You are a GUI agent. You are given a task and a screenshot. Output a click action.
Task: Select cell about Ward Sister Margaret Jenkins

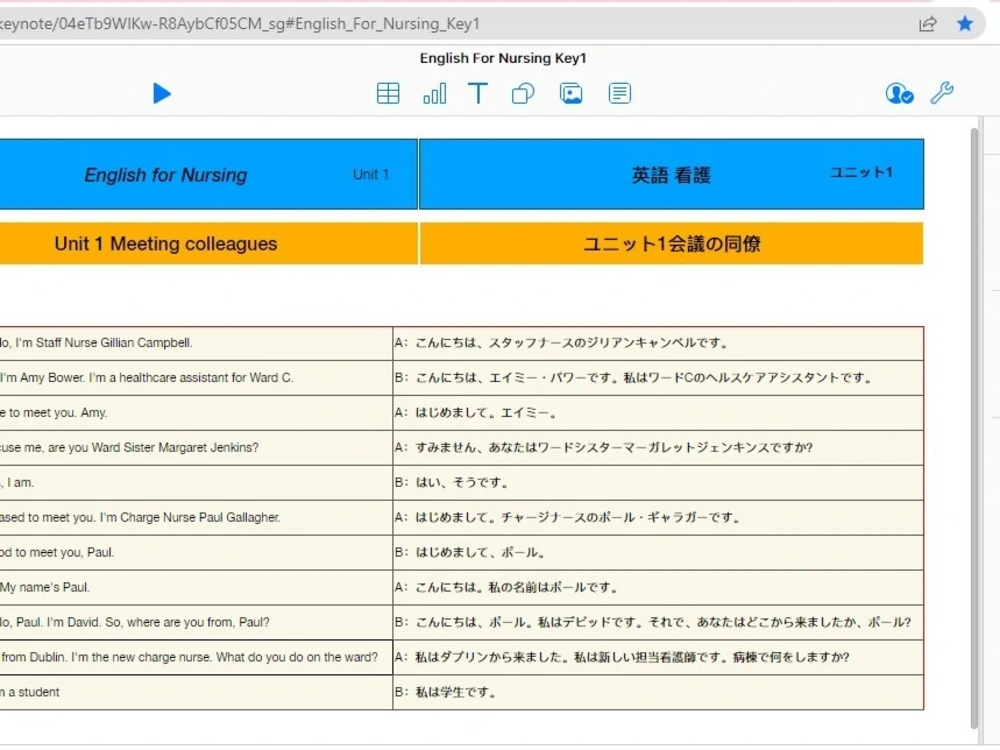pos(196,448)
